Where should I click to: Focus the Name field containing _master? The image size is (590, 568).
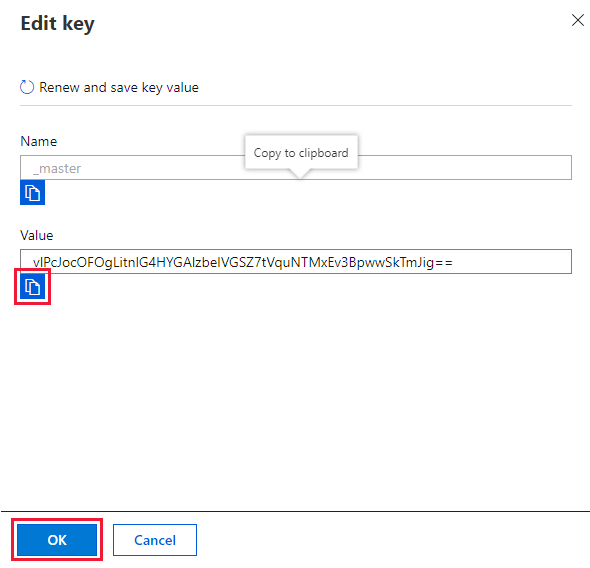(x=296, y=167)
